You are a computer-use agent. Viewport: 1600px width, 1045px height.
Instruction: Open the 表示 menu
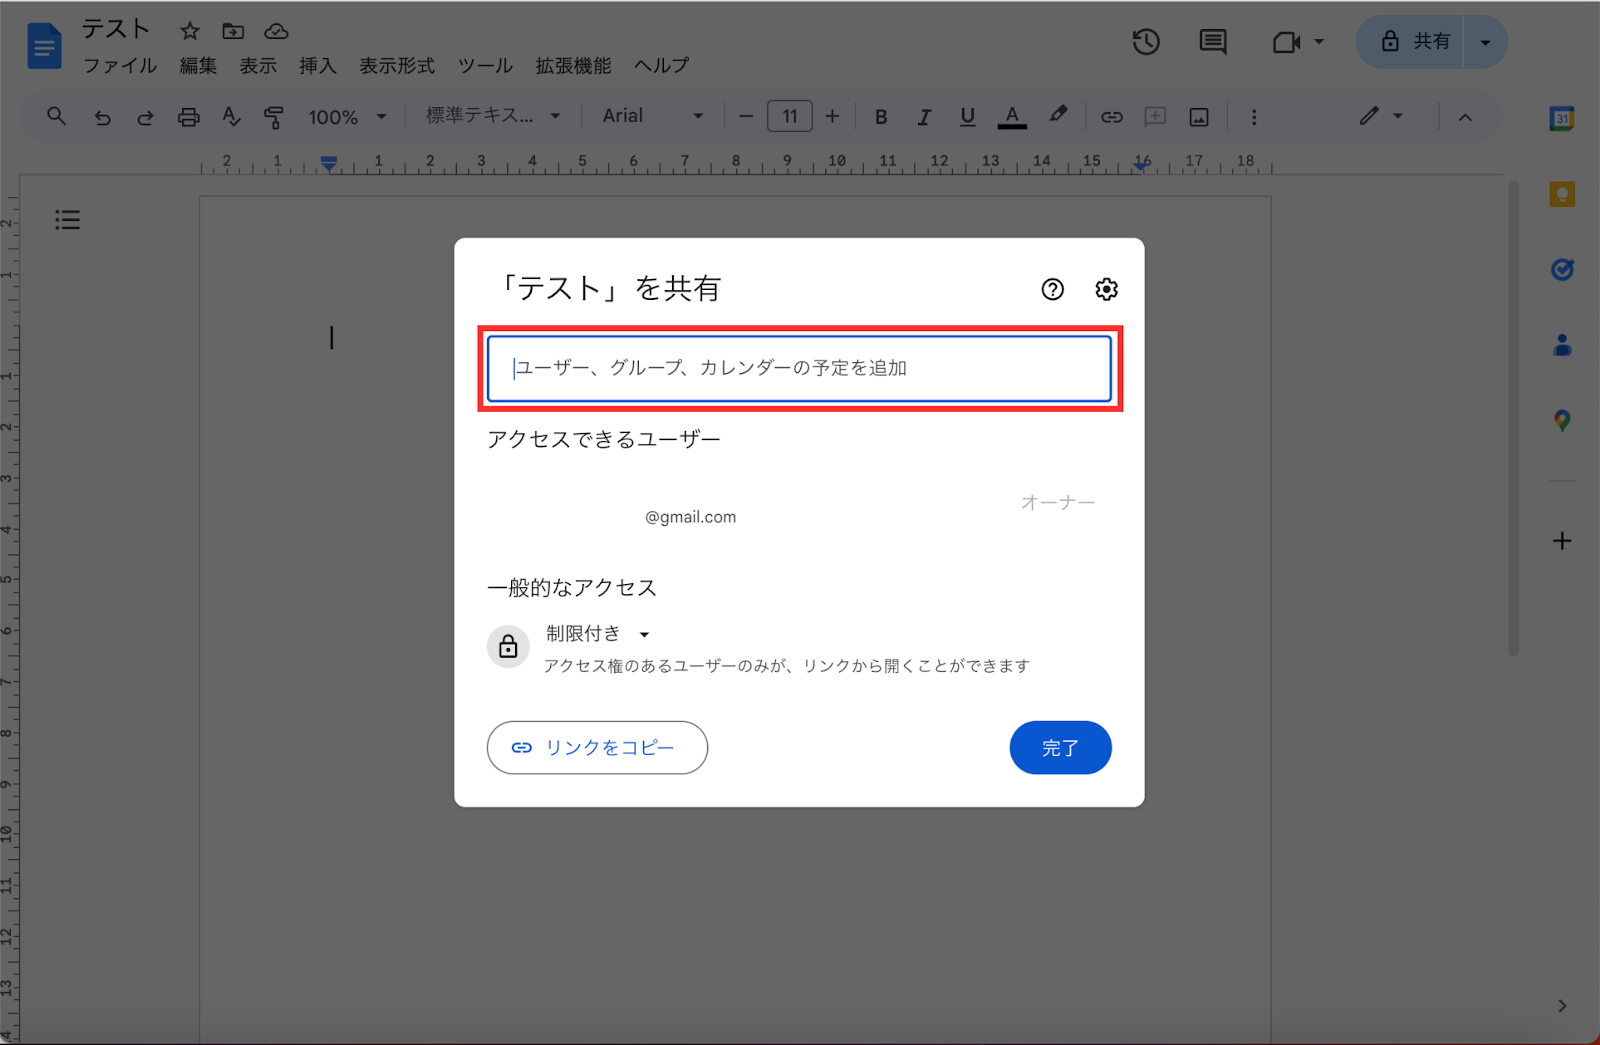point(258,66)
